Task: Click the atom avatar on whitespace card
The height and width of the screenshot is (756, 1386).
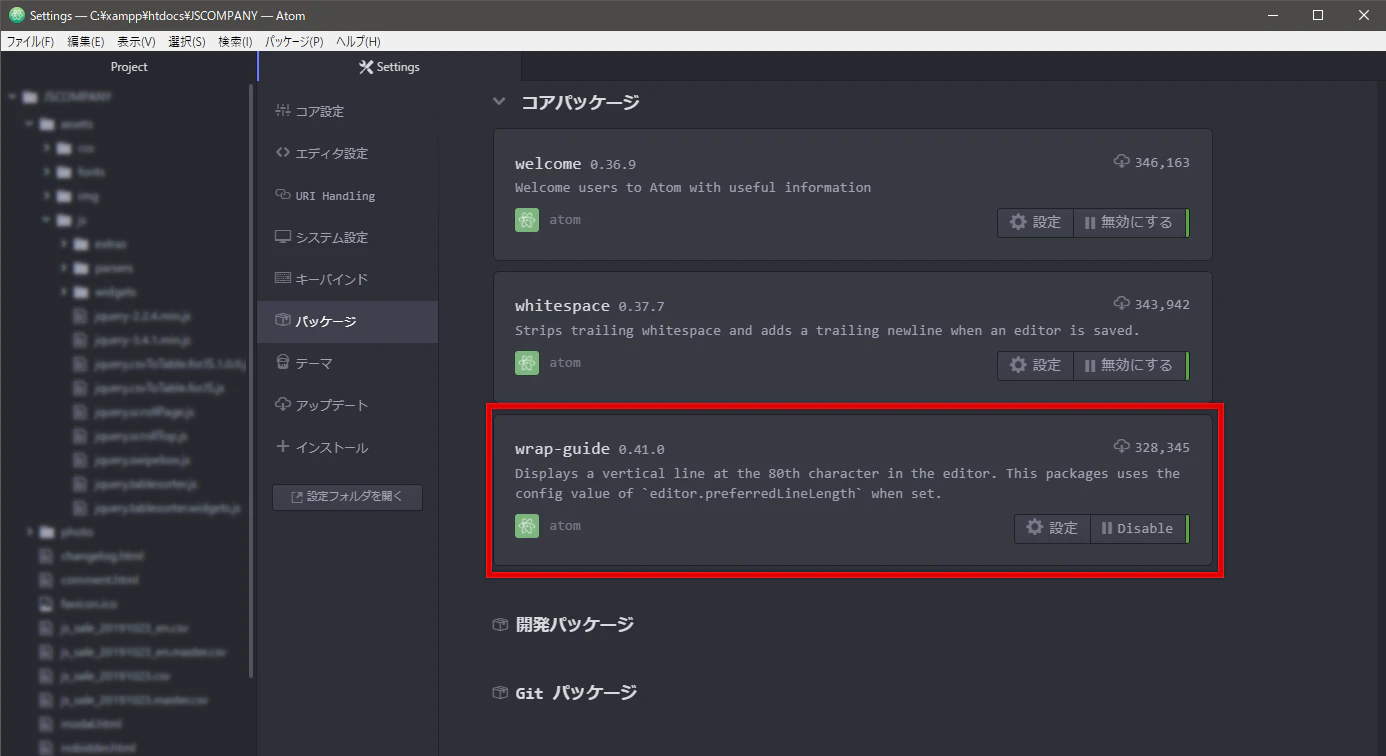Action: [527, 363]
